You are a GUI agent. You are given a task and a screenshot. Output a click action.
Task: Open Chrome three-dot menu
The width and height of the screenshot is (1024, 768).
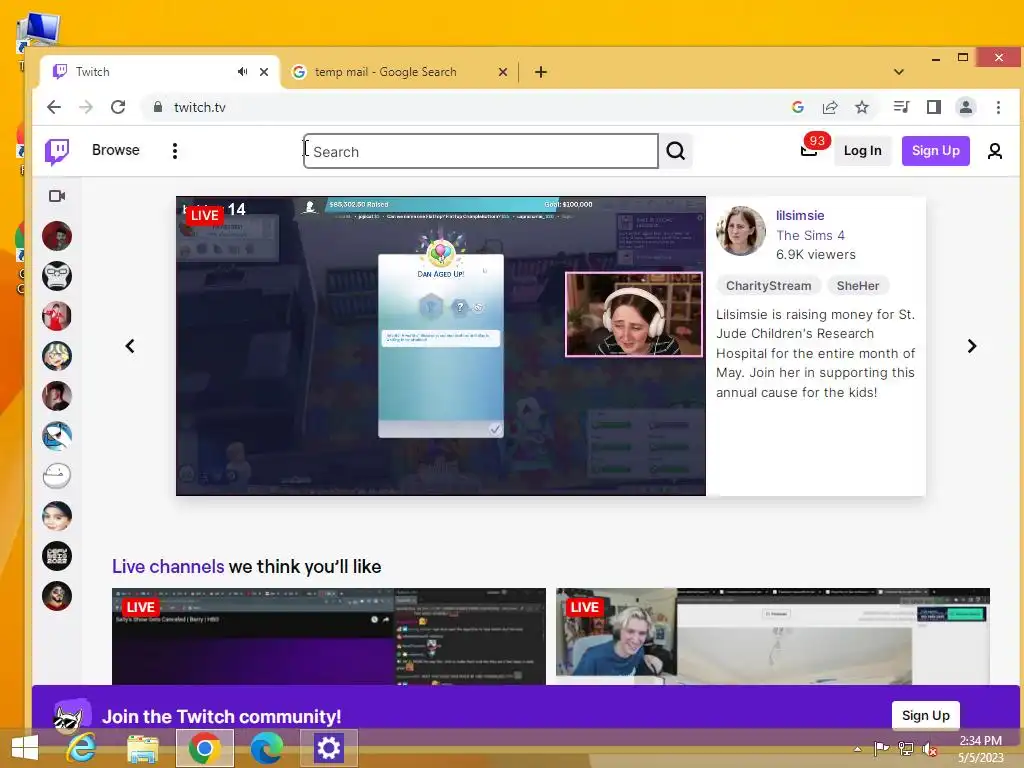[x=998, y=107]
